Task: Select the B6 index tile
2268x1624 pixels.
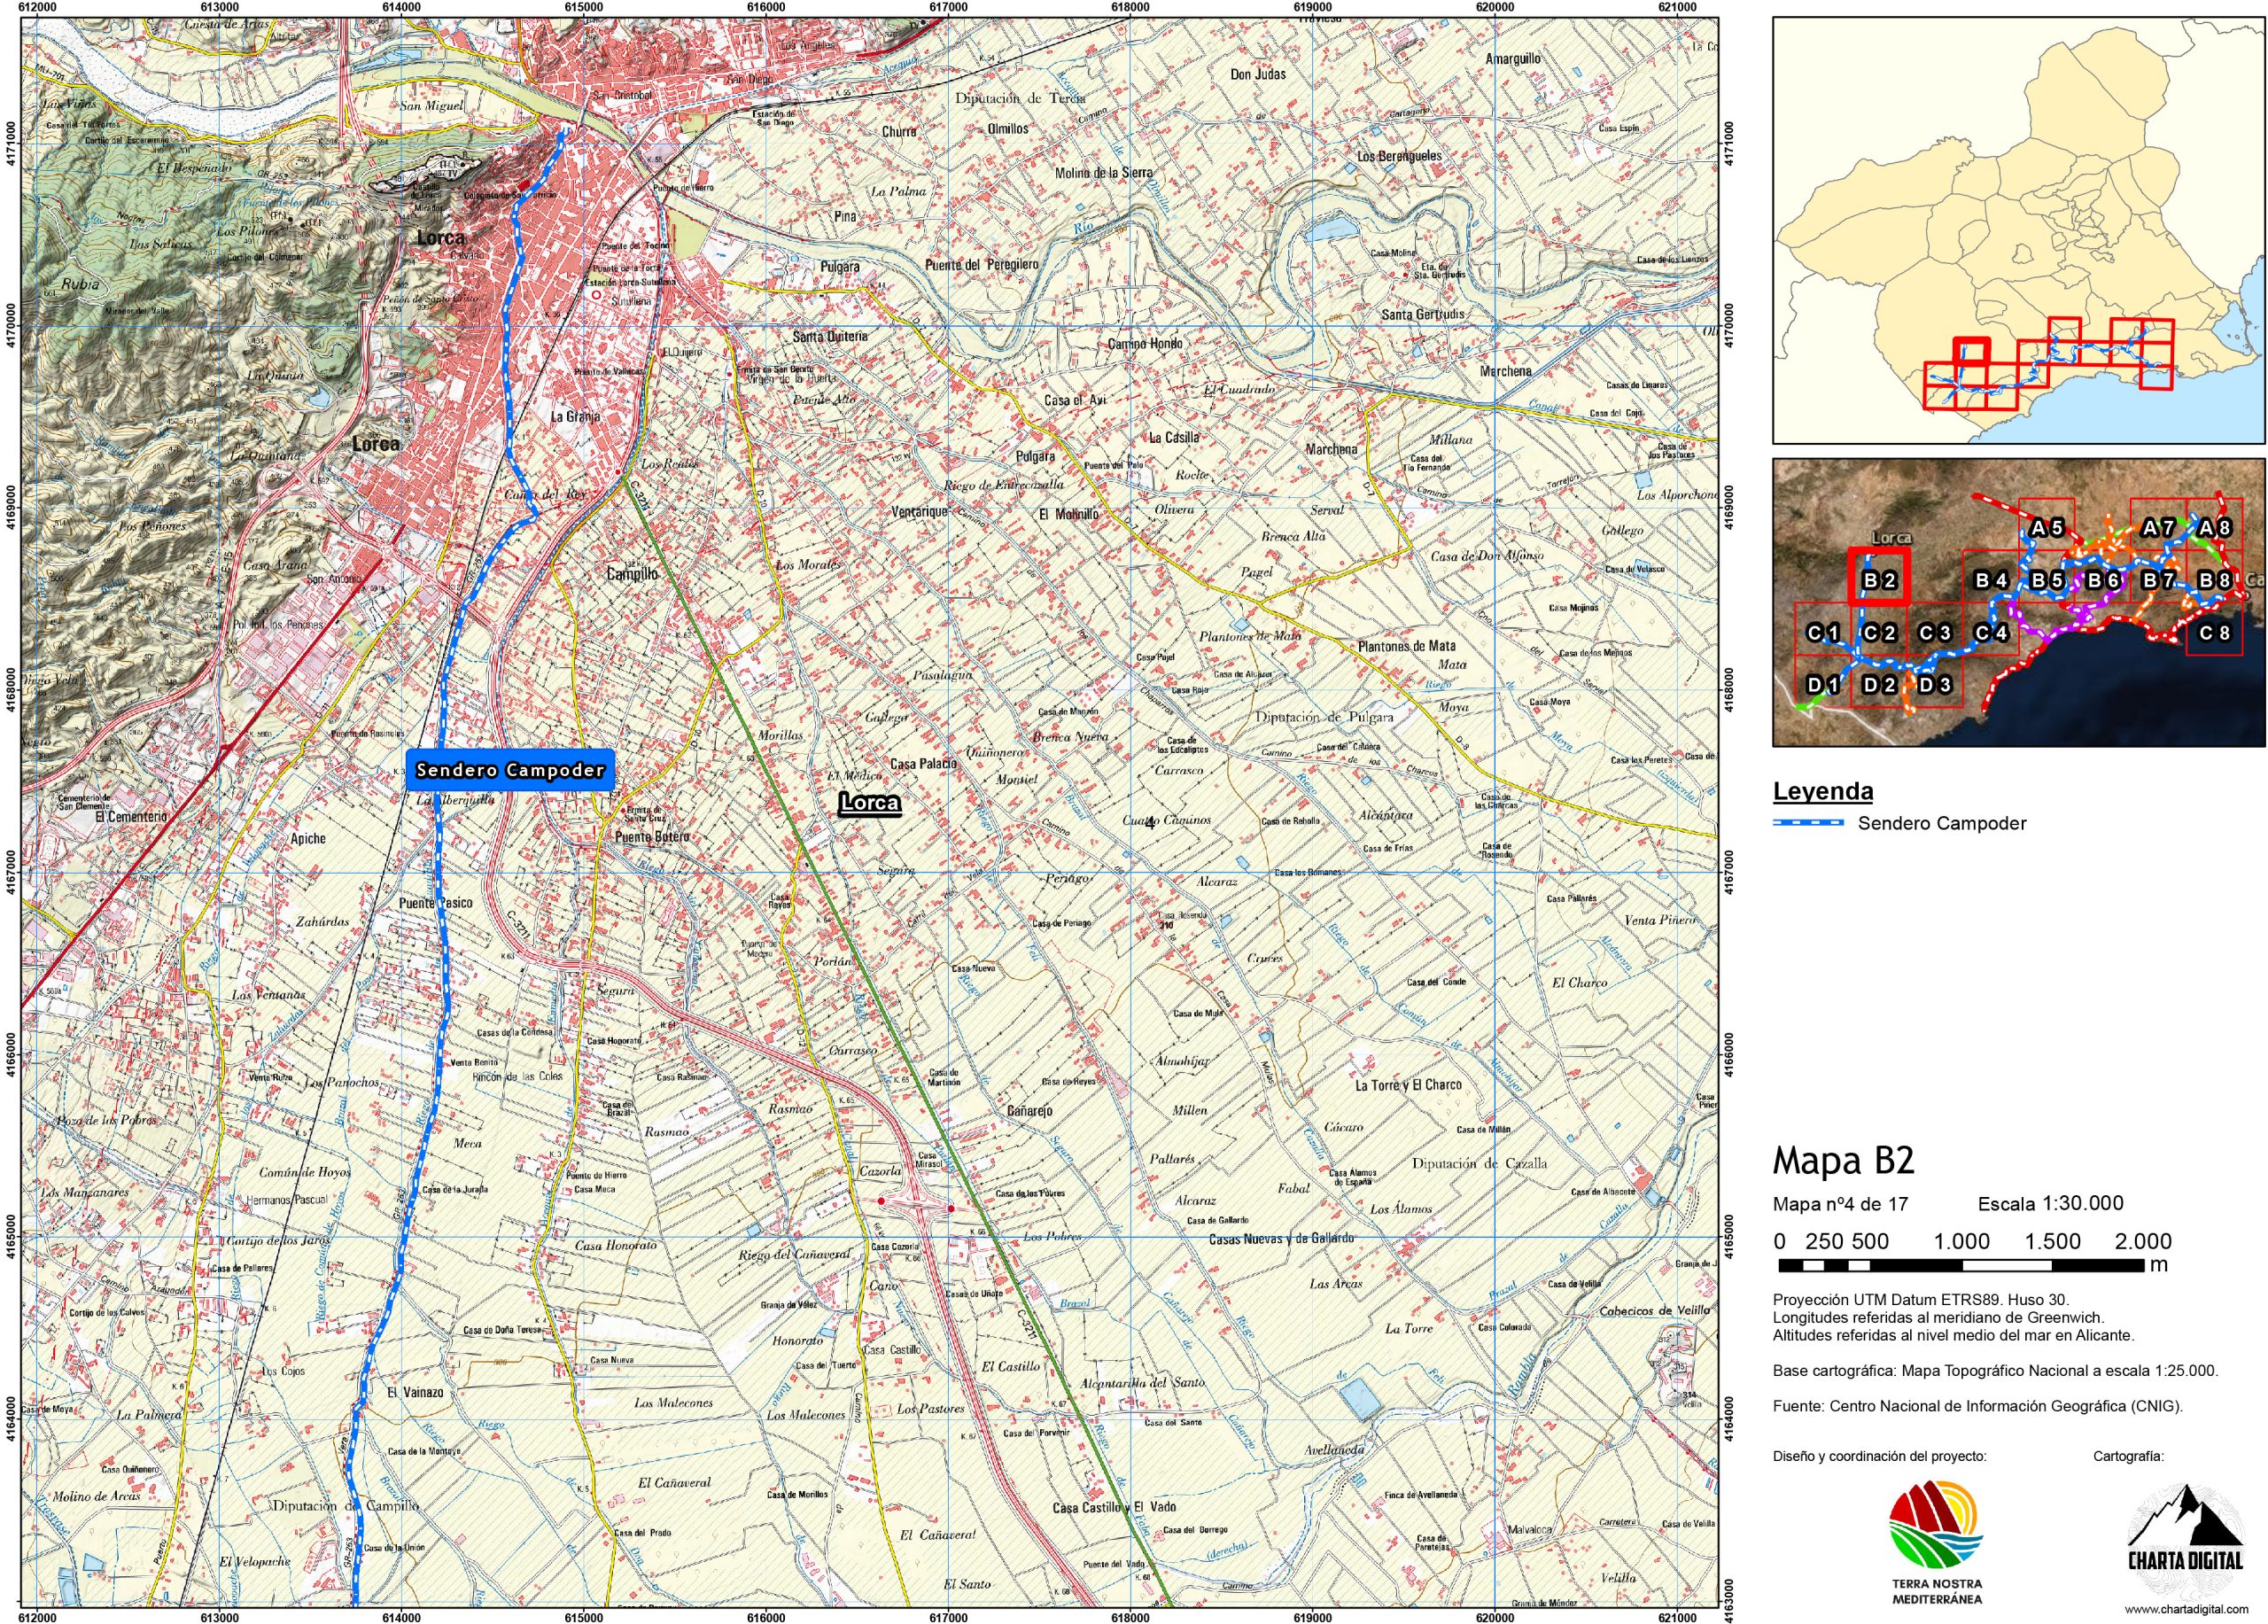Action: coord(2102,579)
